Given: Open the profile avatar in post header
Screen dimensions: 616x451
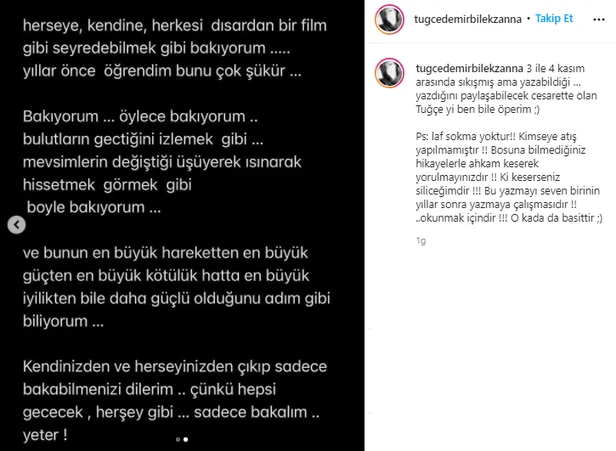Looking at the screenshot, I should [x=389, y=19].
